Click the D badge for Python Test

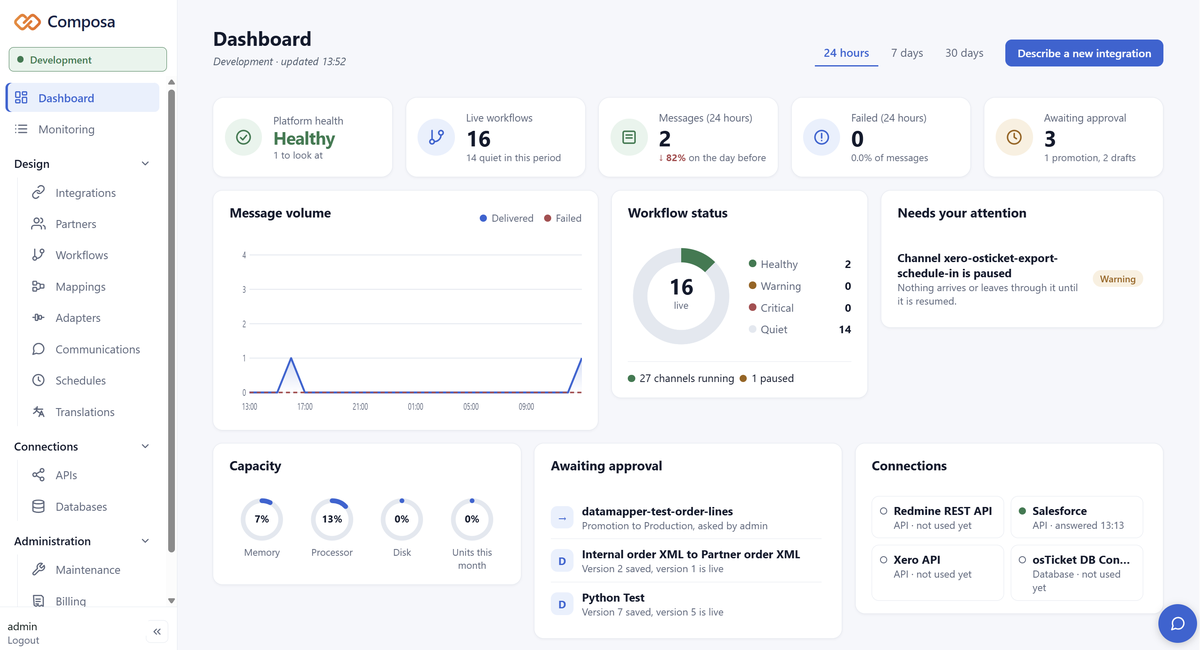coord(562,604)
